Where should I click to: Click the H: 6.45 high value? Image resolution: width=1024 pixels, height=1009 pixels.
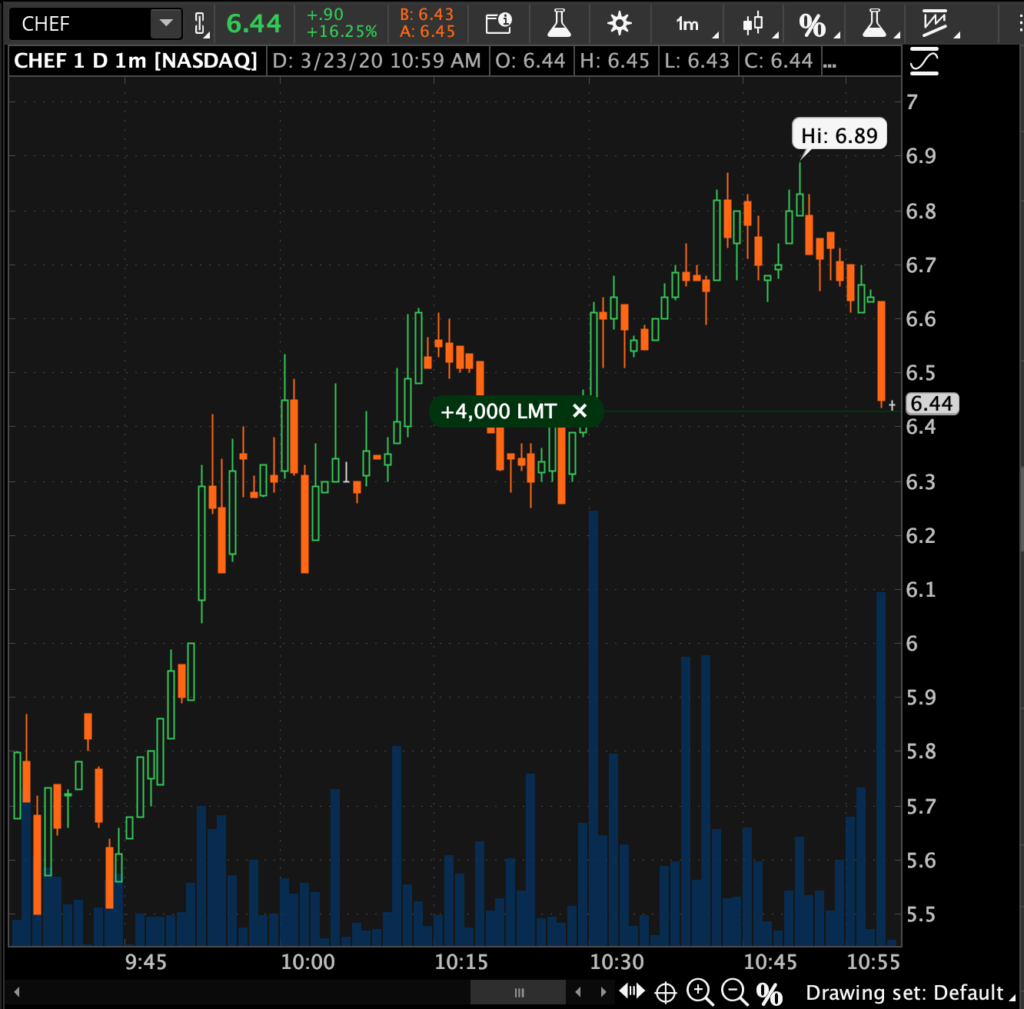pos(615,61)
